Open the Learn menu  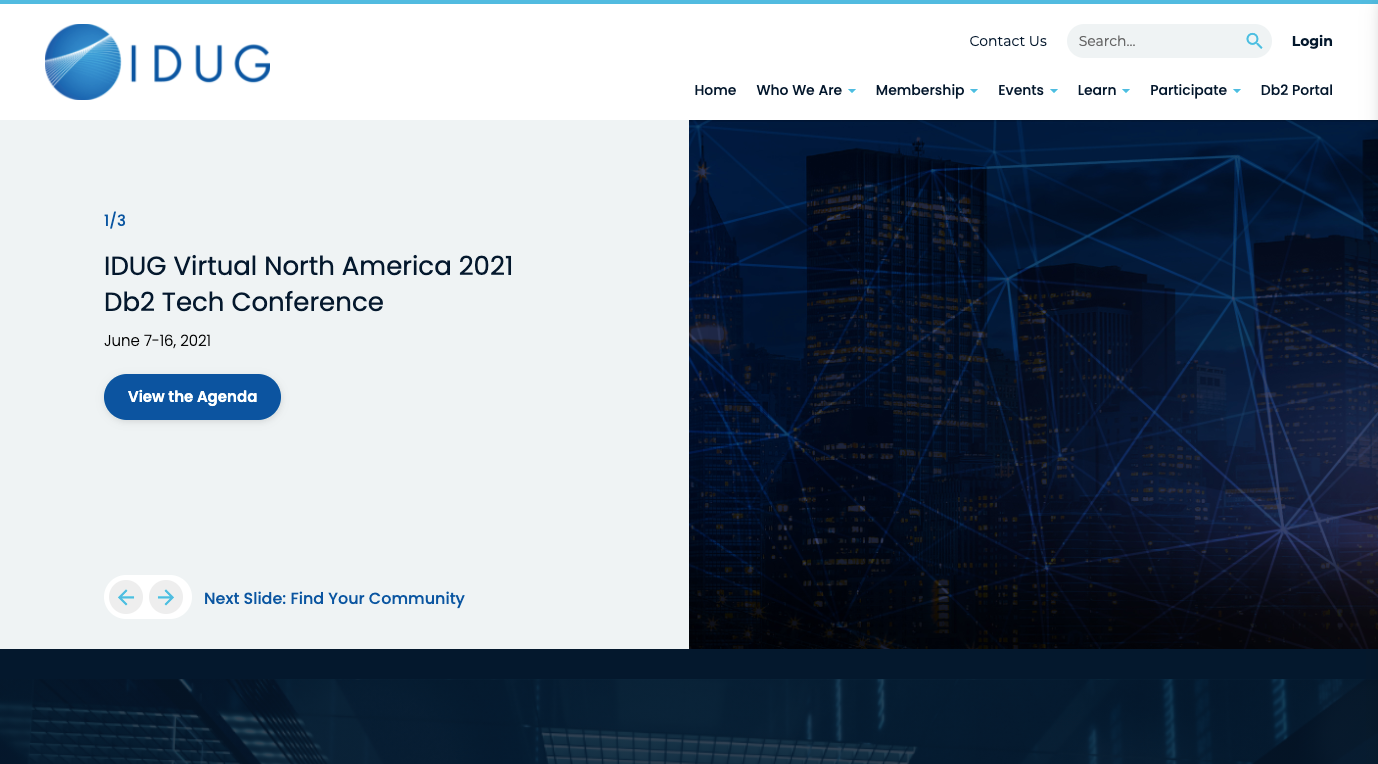(x=1097, y=90)
